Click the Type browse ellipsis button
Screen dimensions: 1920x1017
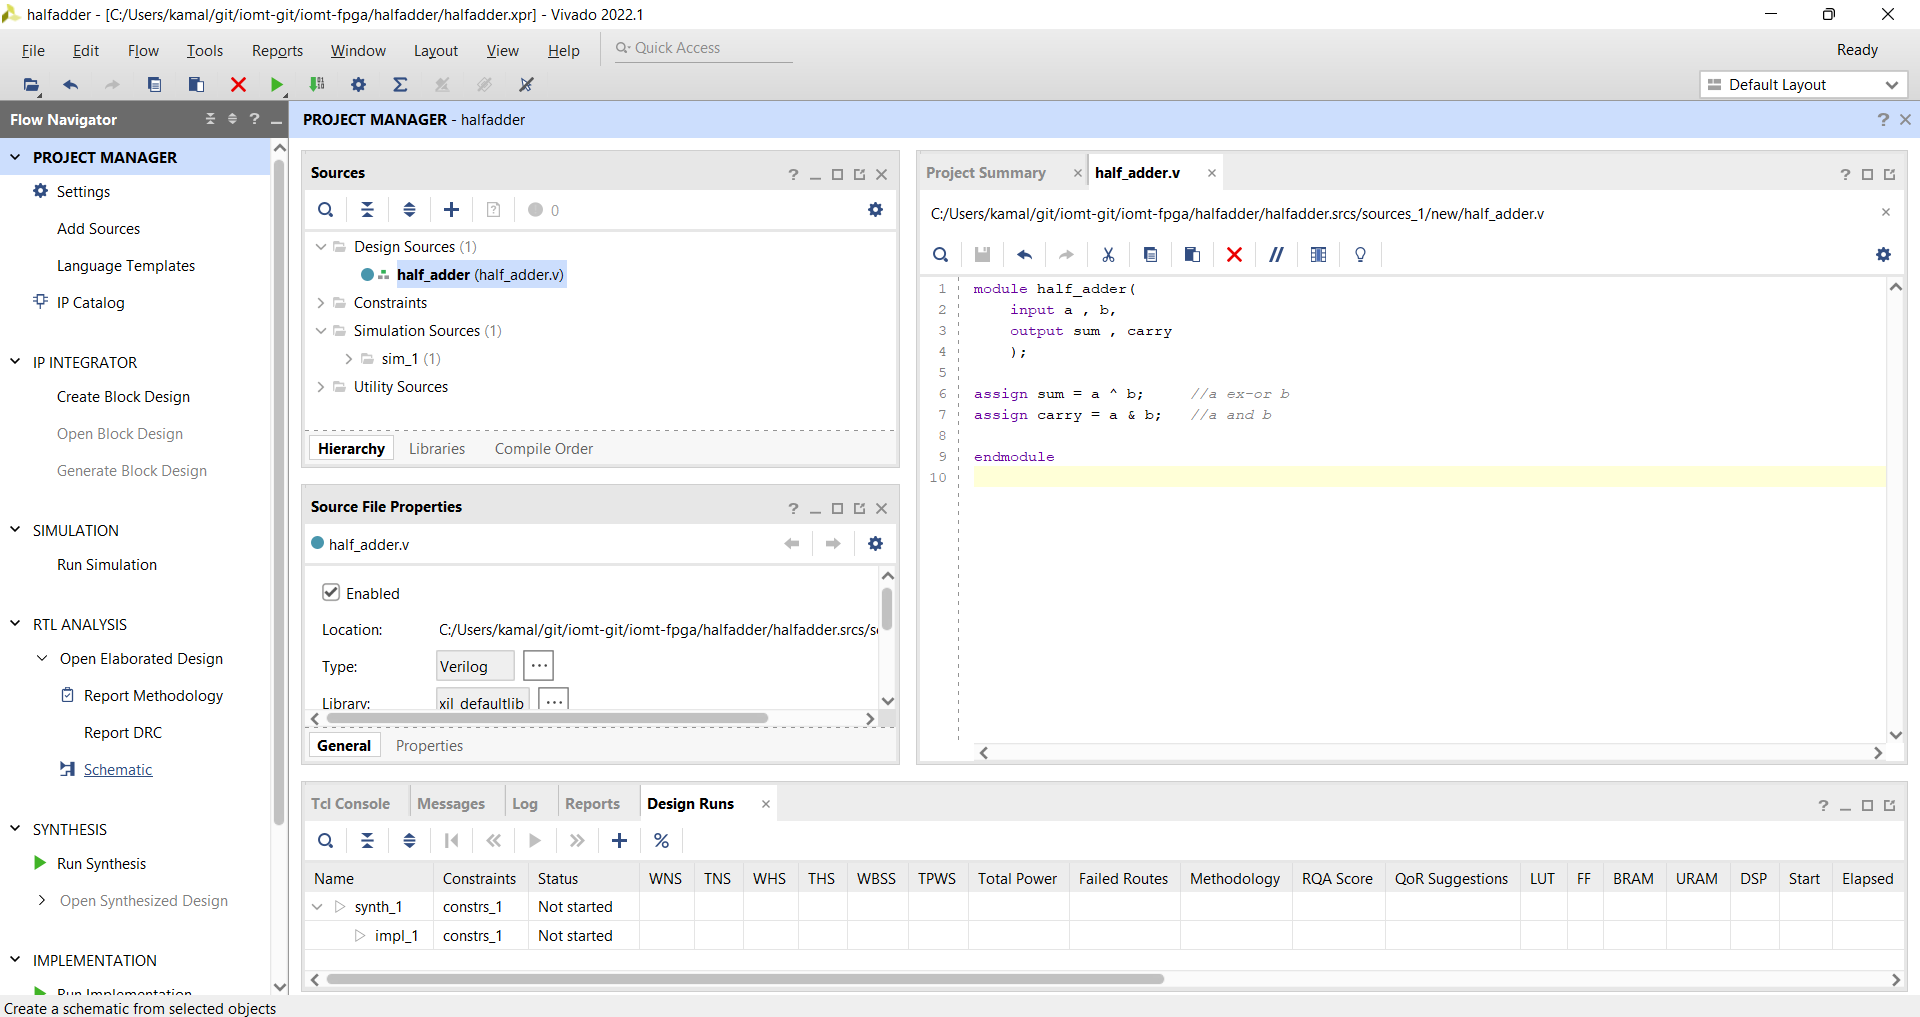point(538,666)
